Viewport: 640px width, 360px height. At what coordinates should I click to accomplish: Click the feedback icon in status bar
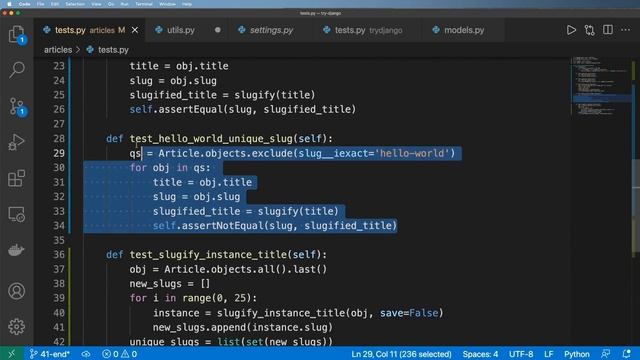tap(606, 354)
